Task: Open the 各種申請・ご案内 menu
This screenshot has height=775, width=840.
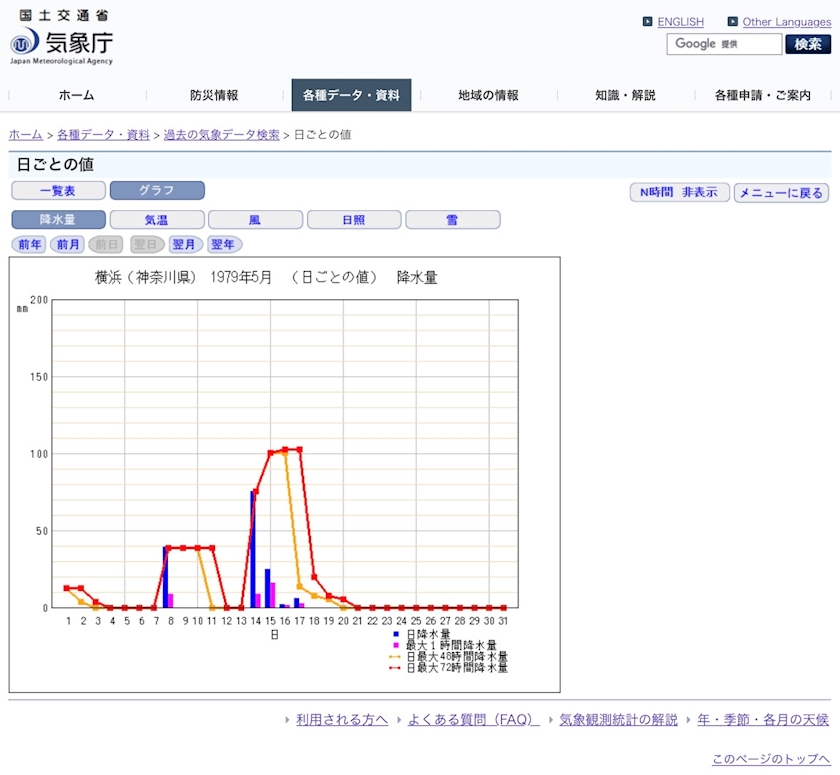Action: pos(762,96)
